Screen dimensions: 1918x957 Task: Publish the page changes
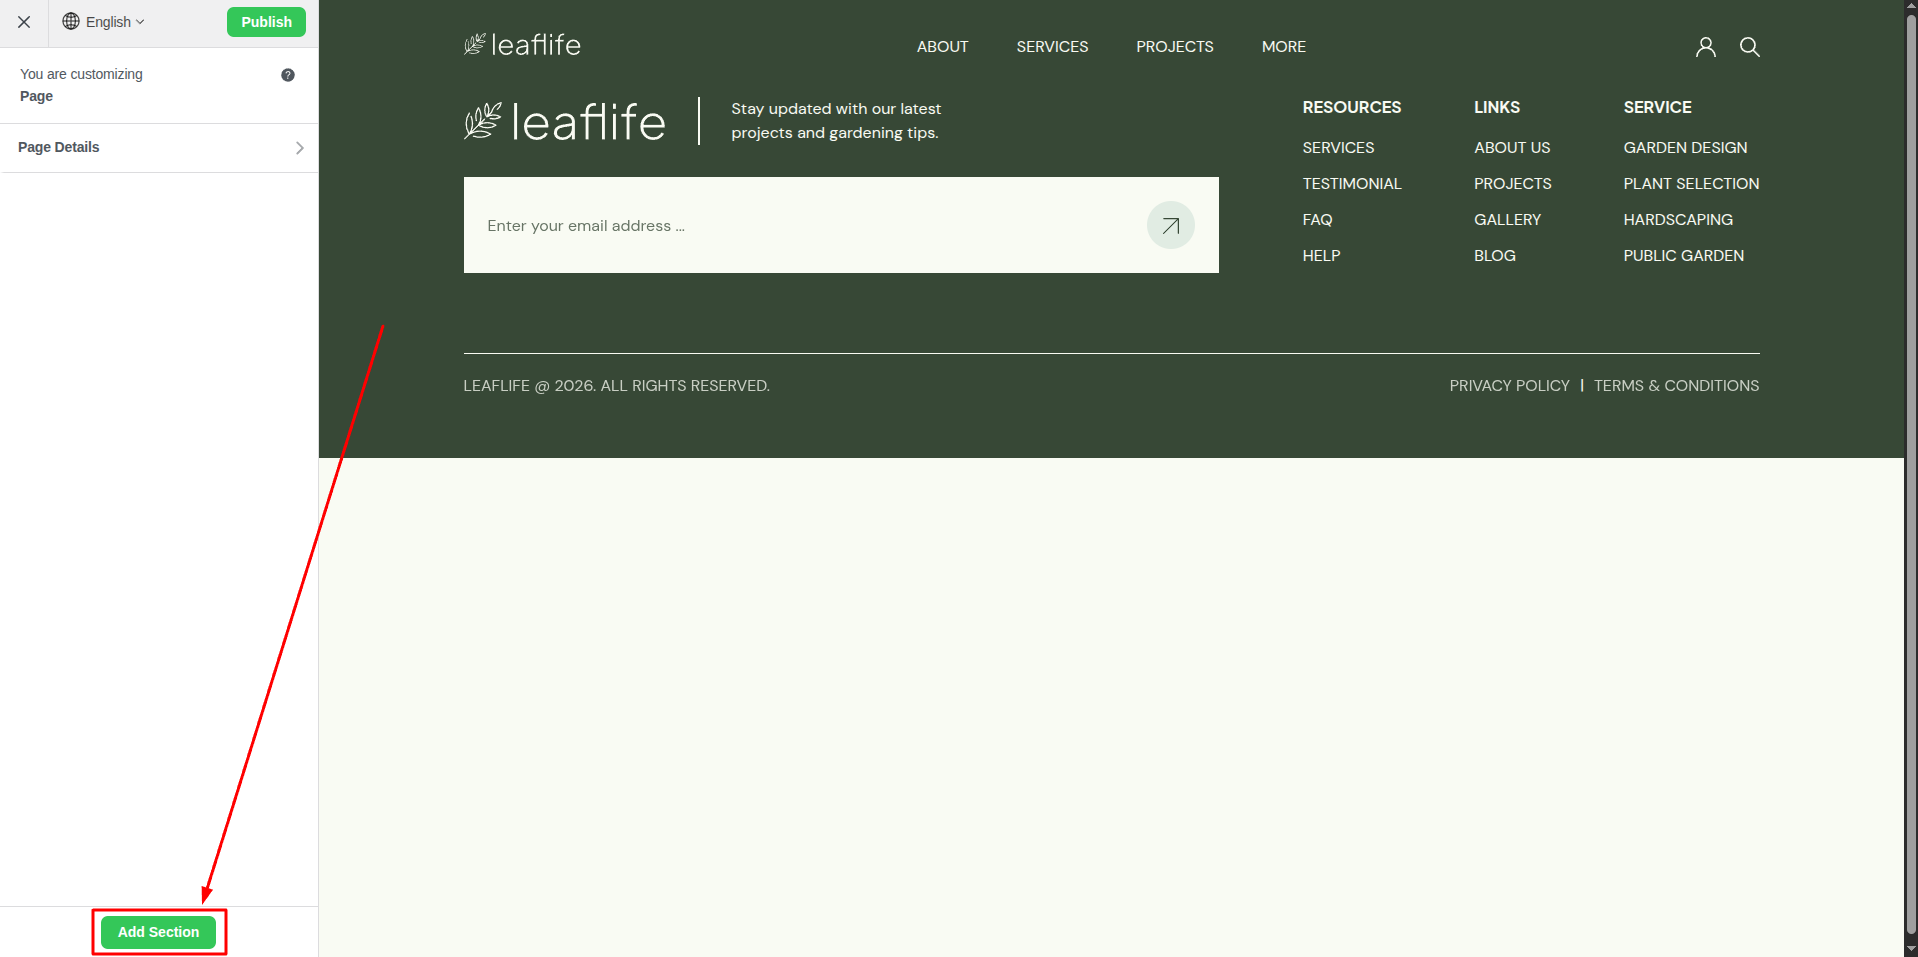(266, 22)
